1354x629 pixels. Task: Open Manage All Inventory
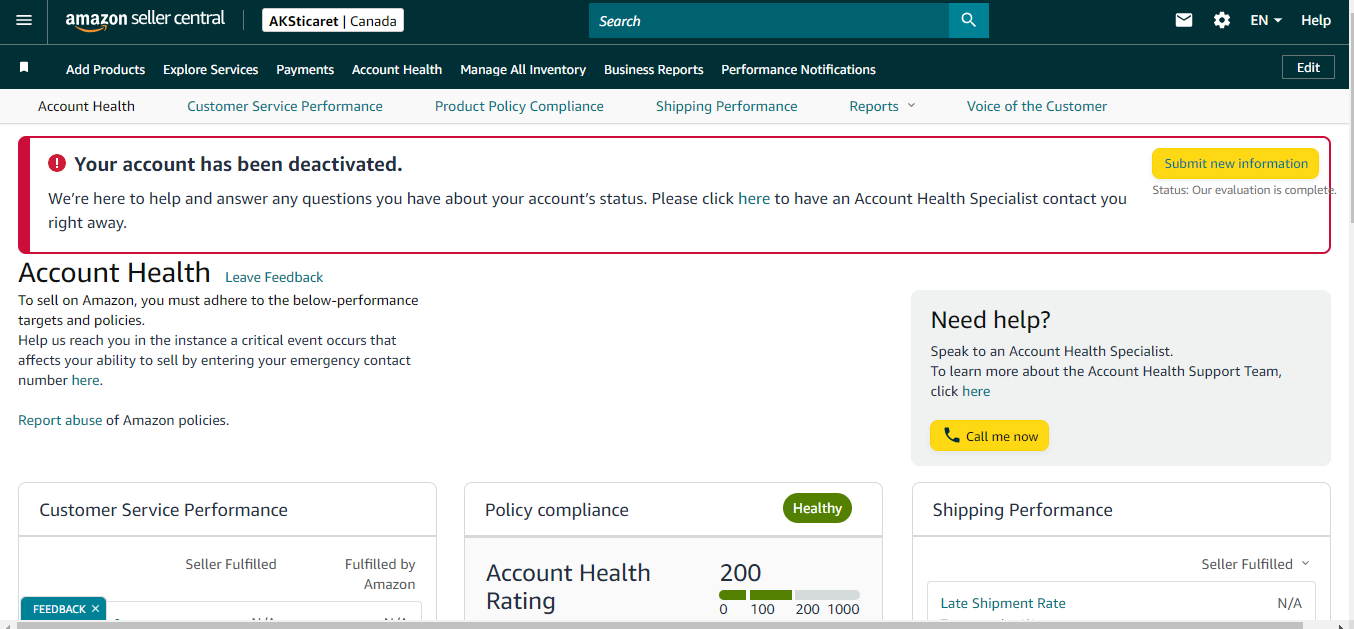pos(523,69)
